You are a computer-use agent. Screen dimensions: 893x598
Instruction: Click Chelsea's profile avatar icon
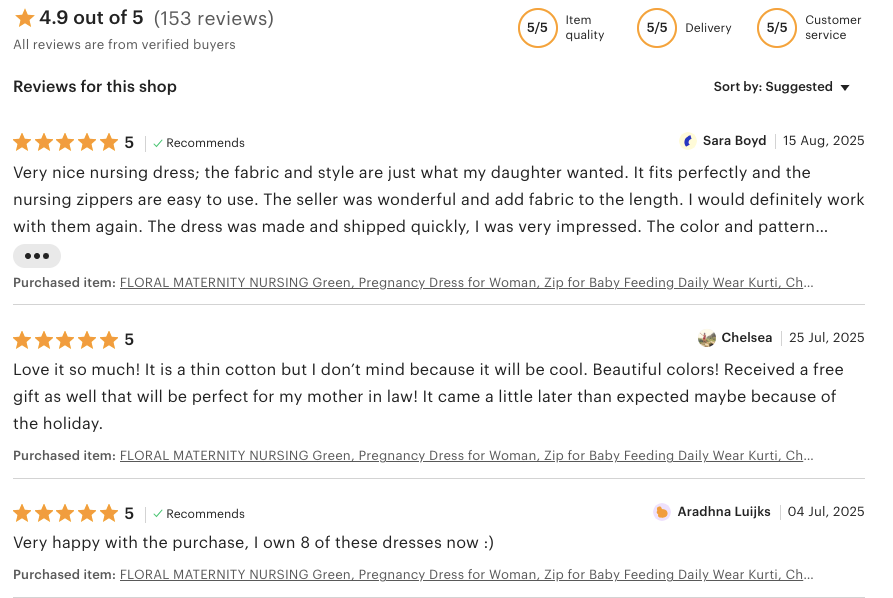pos(707,338)
